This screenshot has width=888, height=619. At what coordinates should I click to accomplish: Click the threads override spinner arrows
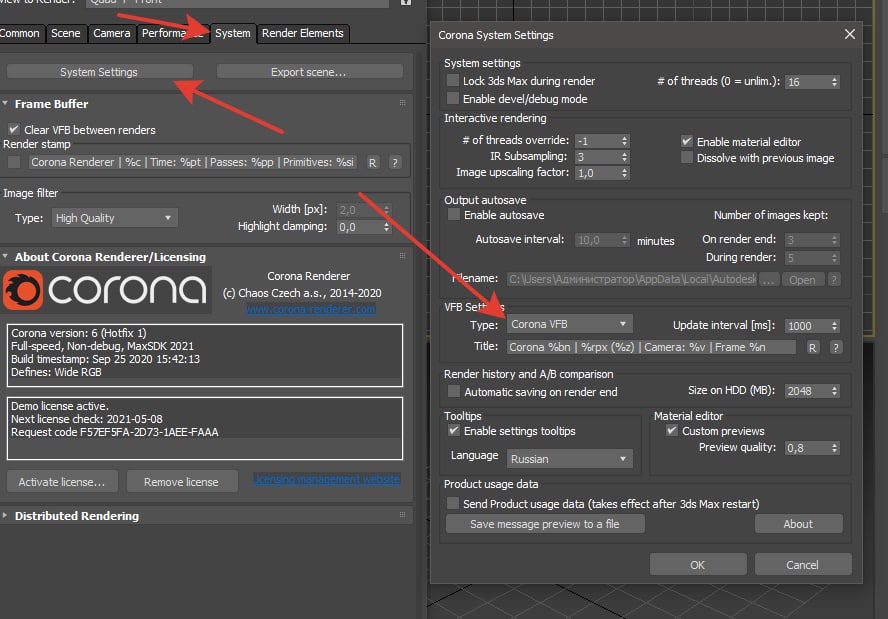(624, 140)
